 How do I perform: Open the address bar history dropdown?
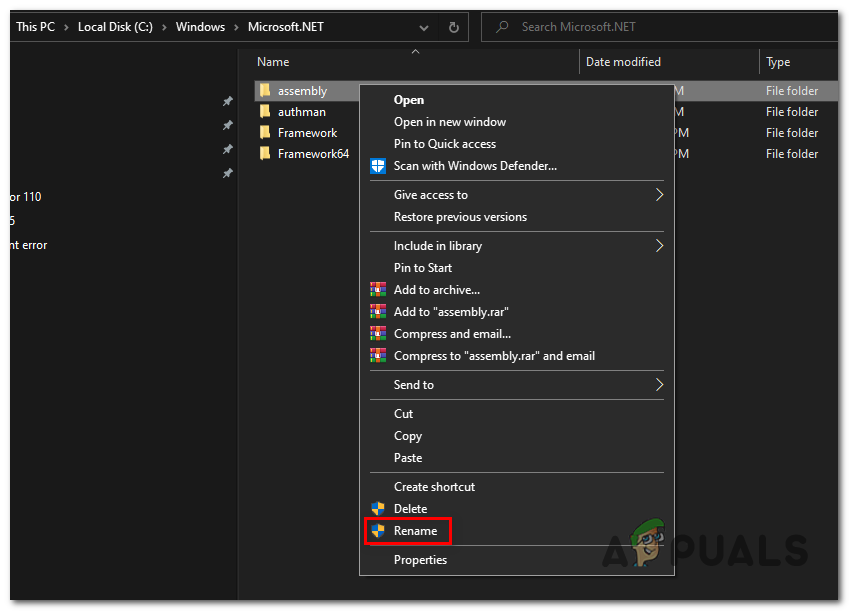click(422, 27)
